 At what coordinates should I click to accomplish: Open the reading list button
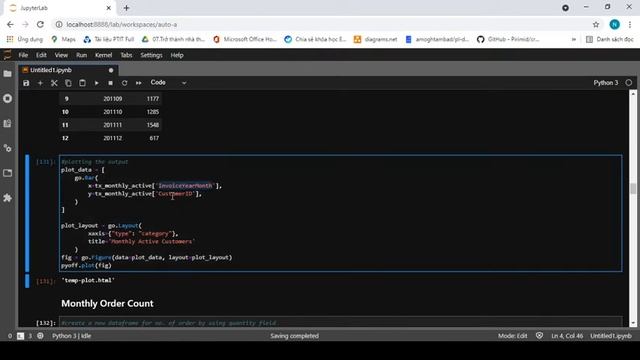coord(610,39)
